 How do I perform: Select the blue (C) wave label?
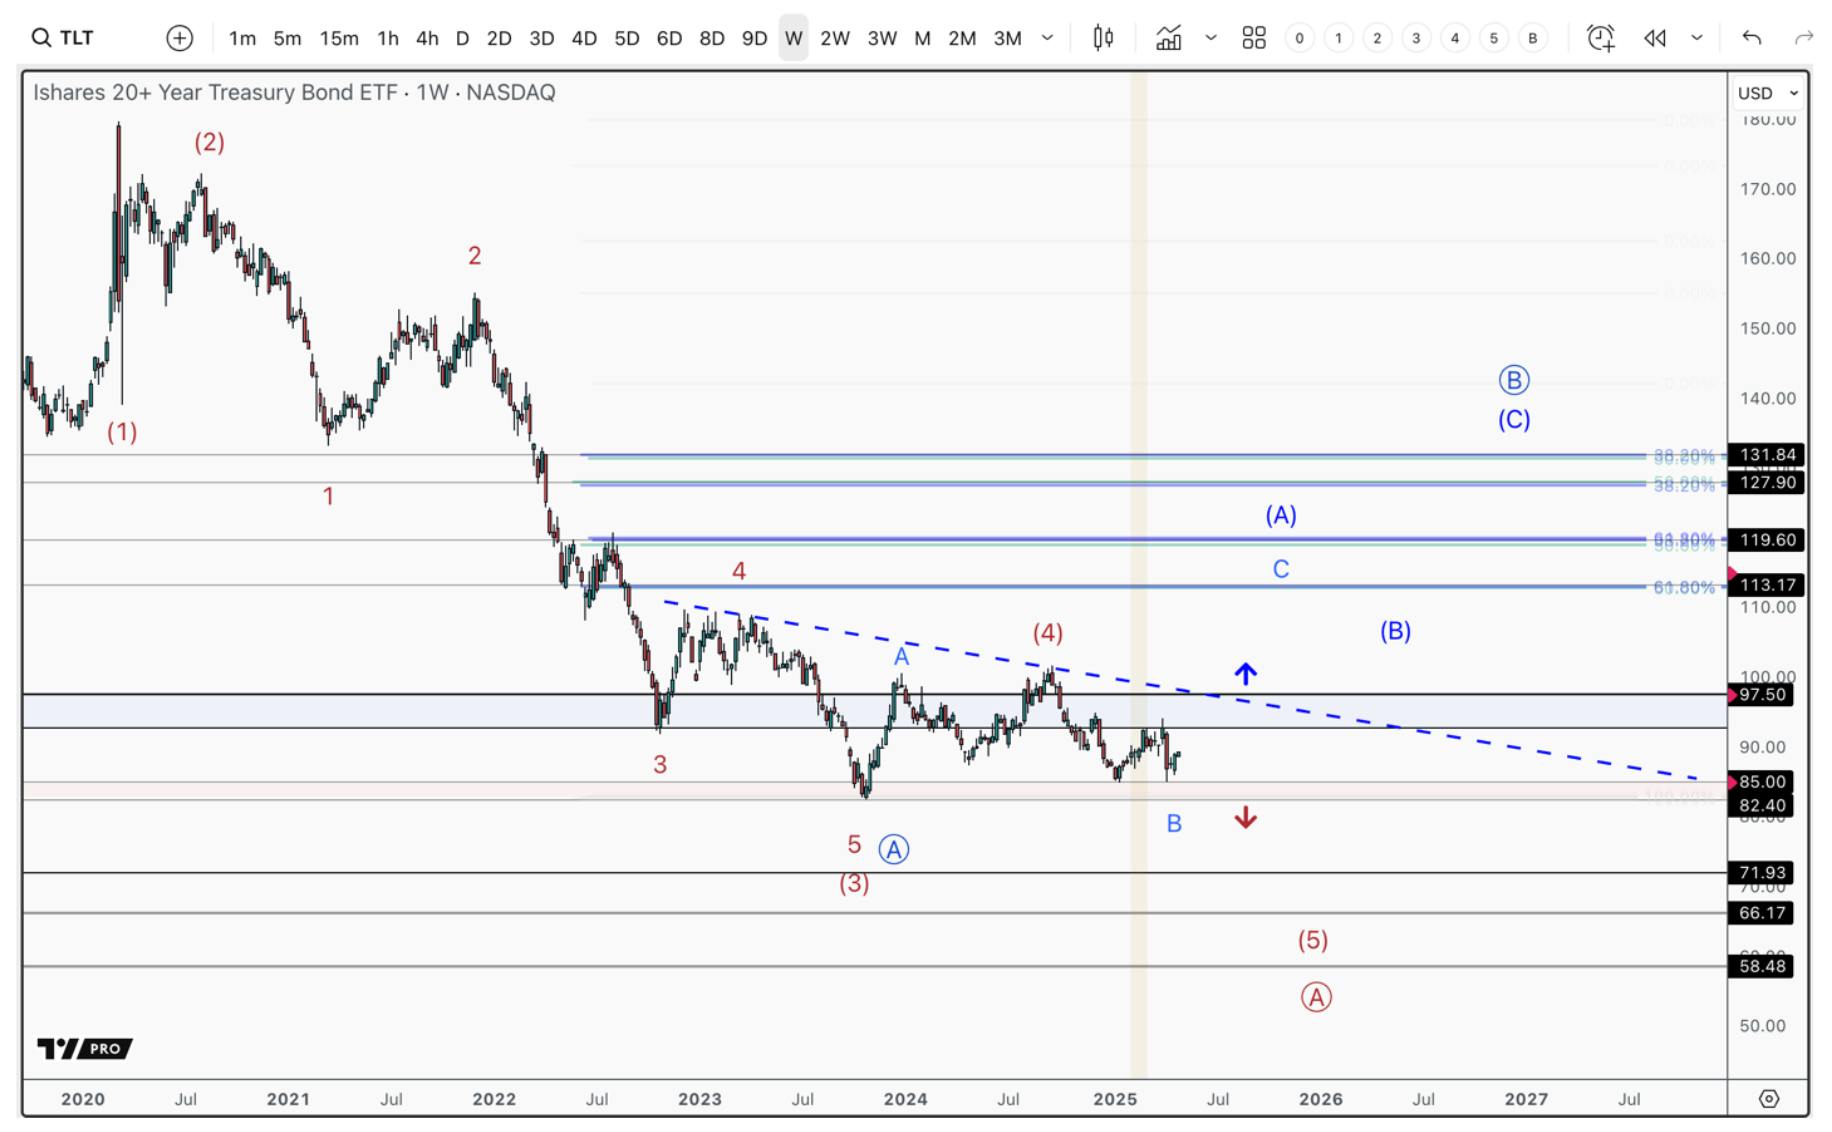[1514, 420]
